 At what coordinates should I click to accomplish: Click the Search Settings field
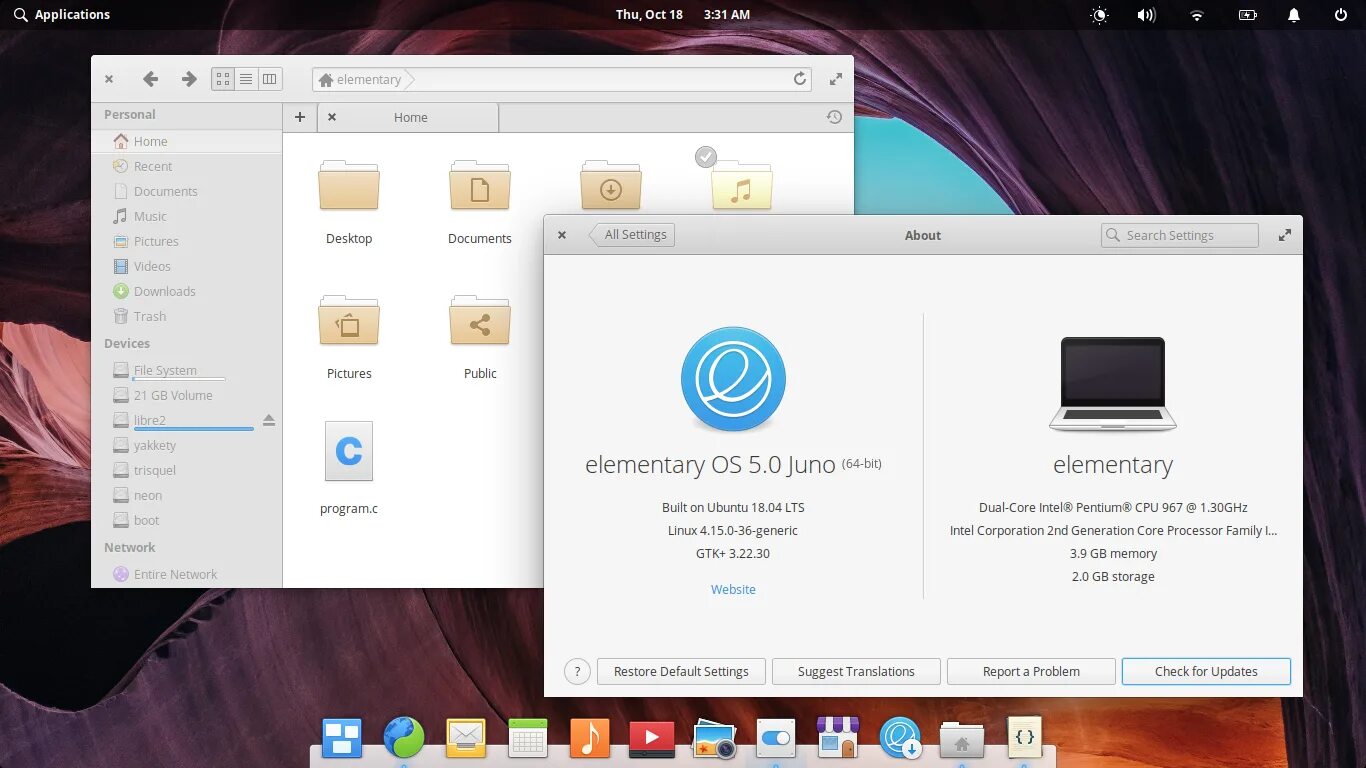click(1180, 235)
